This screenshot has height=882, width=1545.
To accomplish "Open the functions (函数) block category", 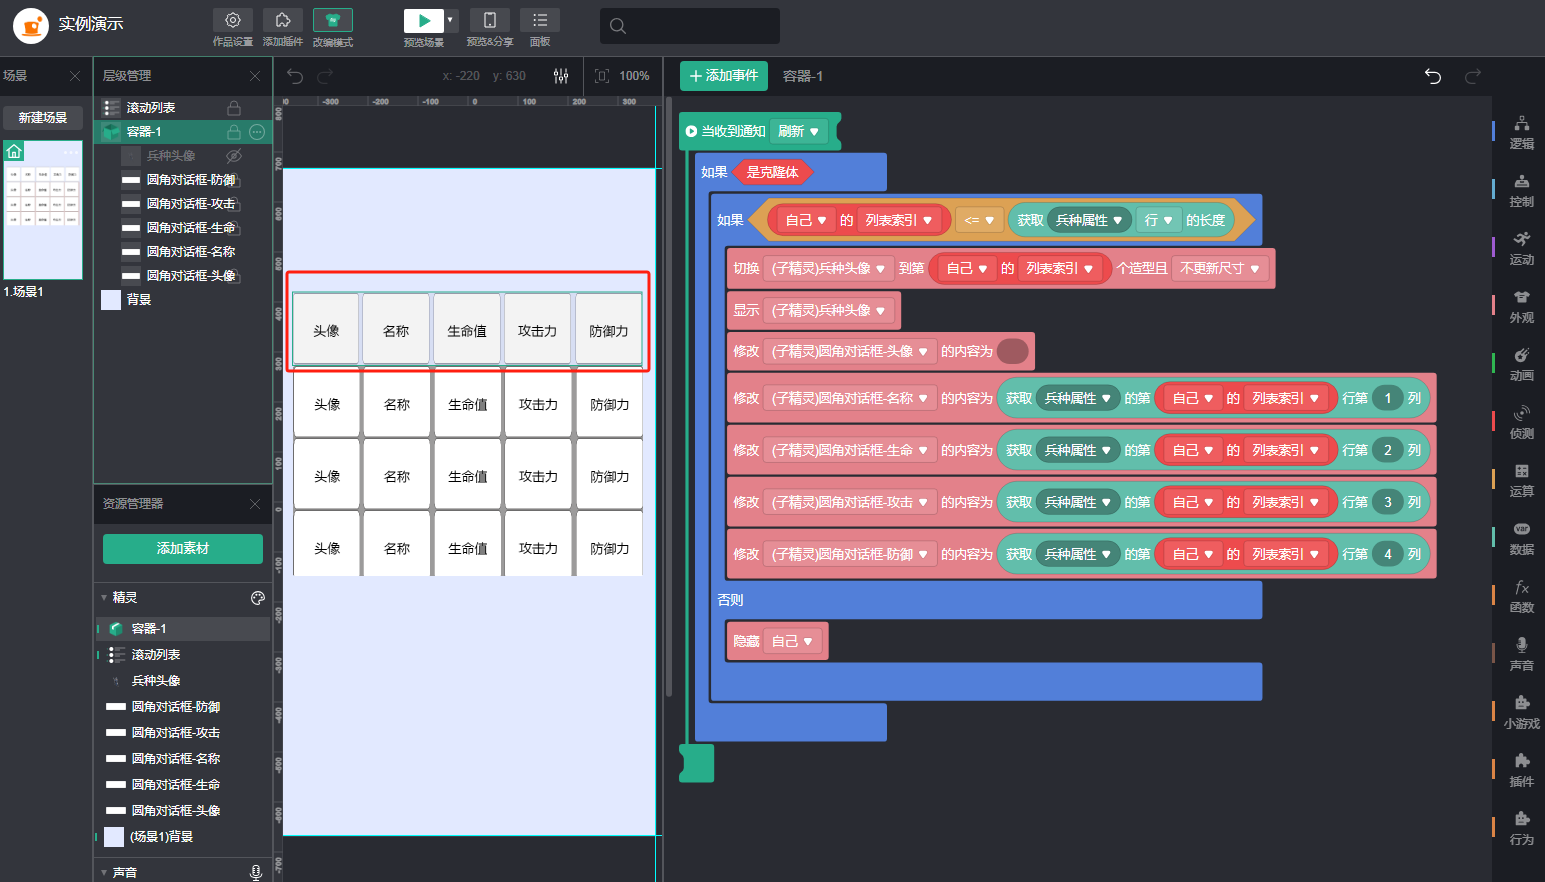I will [x=1521, y=596].
